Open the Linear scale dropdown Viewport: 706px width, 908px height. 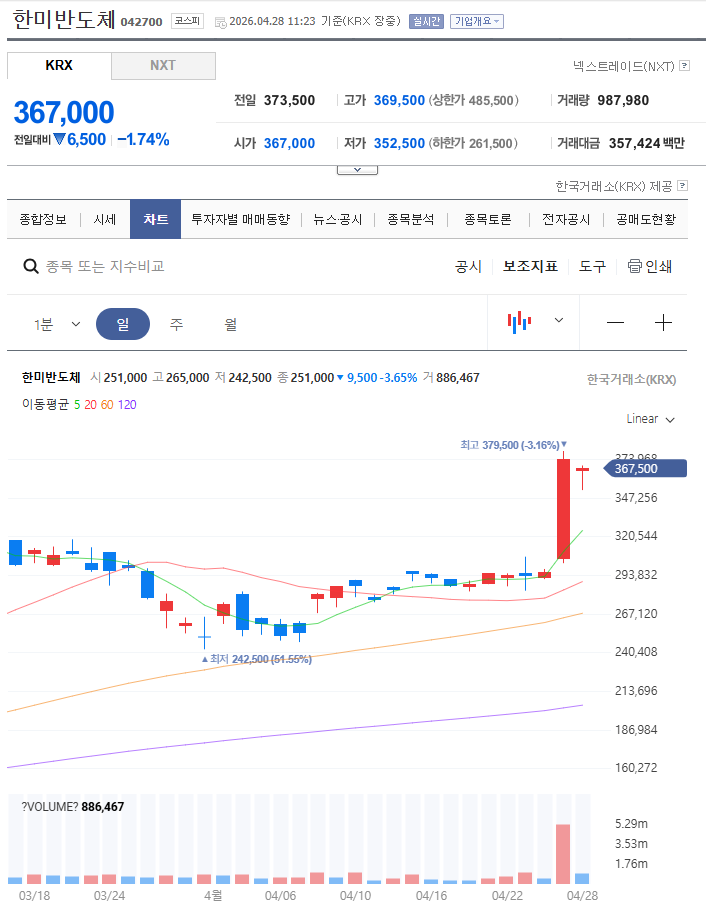(x=650, y=419)
